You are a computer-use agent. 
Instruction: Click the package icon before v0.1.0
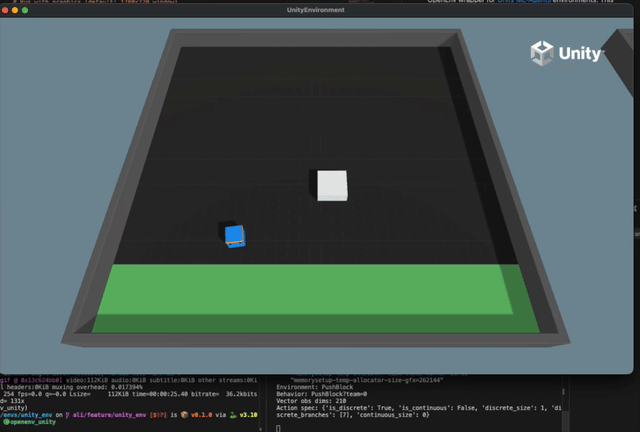184,415
